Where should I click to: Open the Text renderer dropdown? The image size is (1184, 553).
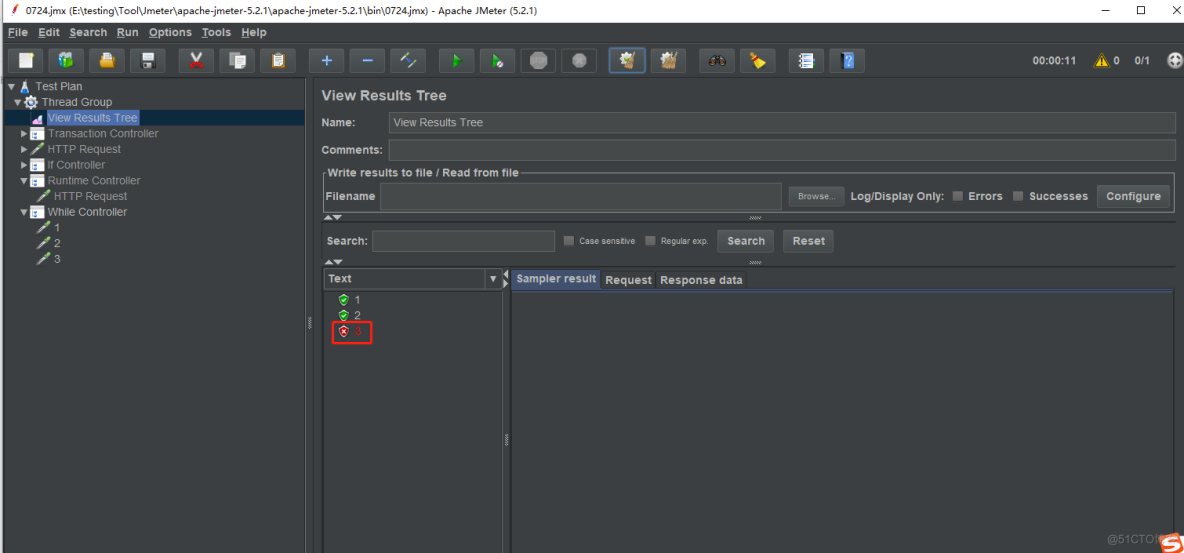click(x=492, y=279)
